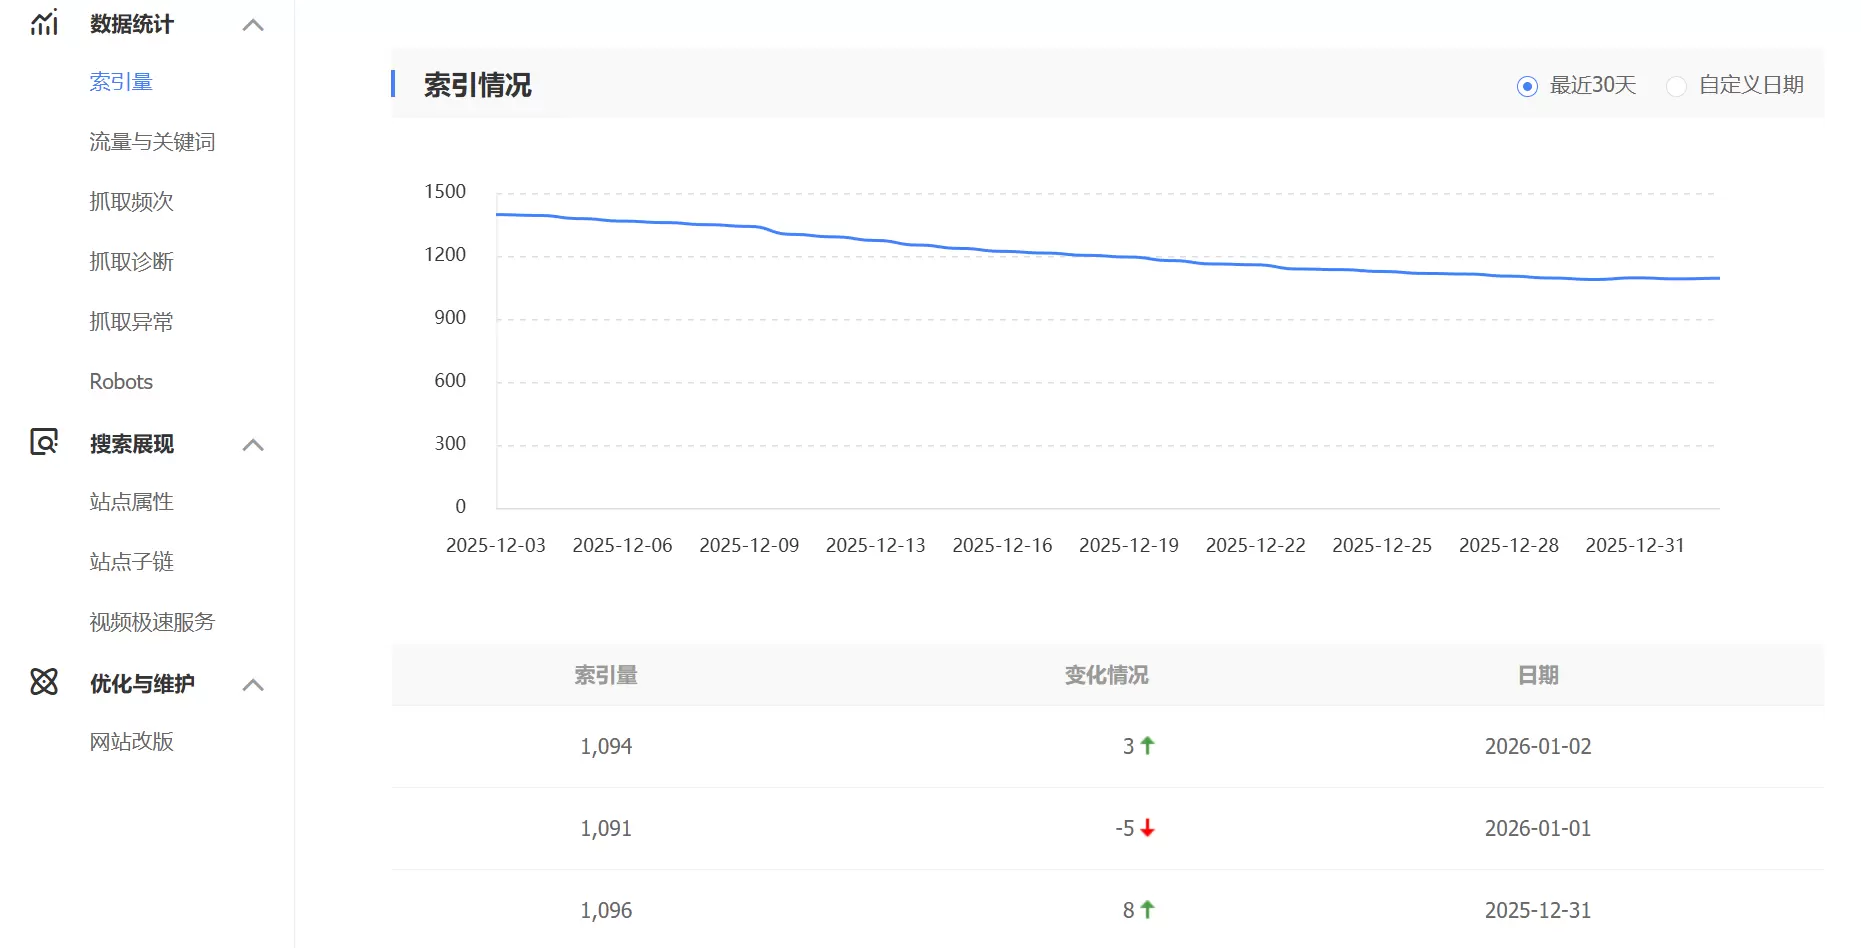The width and height of the screenshot is (1861, 948).
Task: Open the Robots menu entry
Action: pos(121,382)
